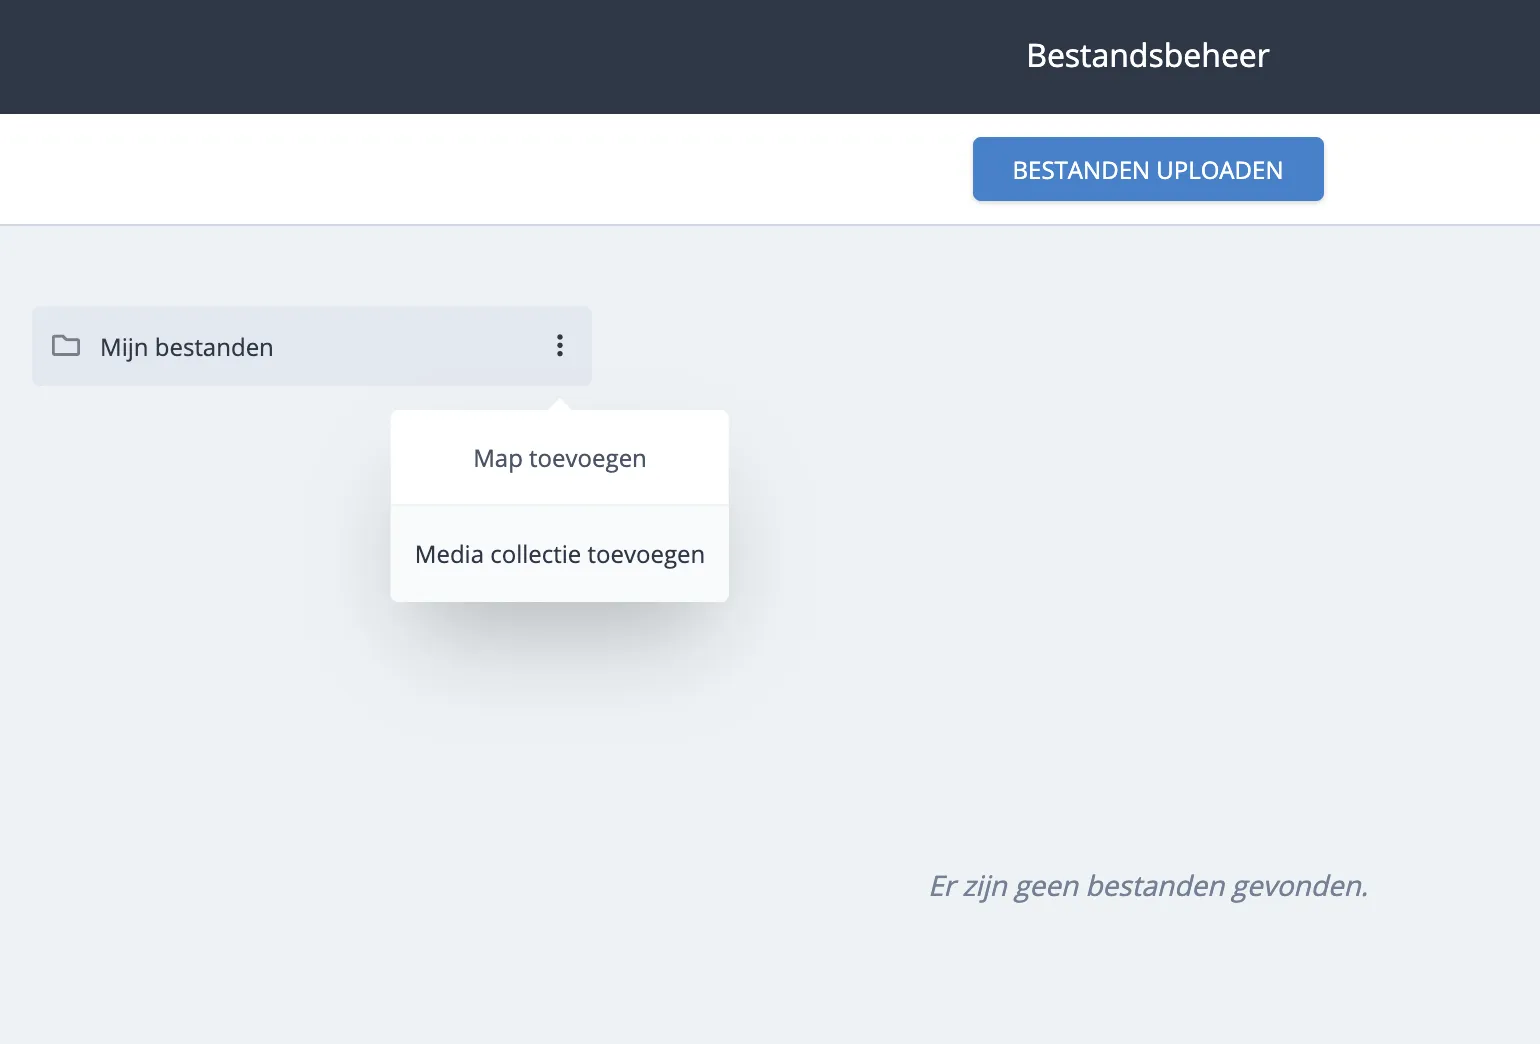
Task: Click the small pointer arrow atop the popup menu
Action: [560, 404]
